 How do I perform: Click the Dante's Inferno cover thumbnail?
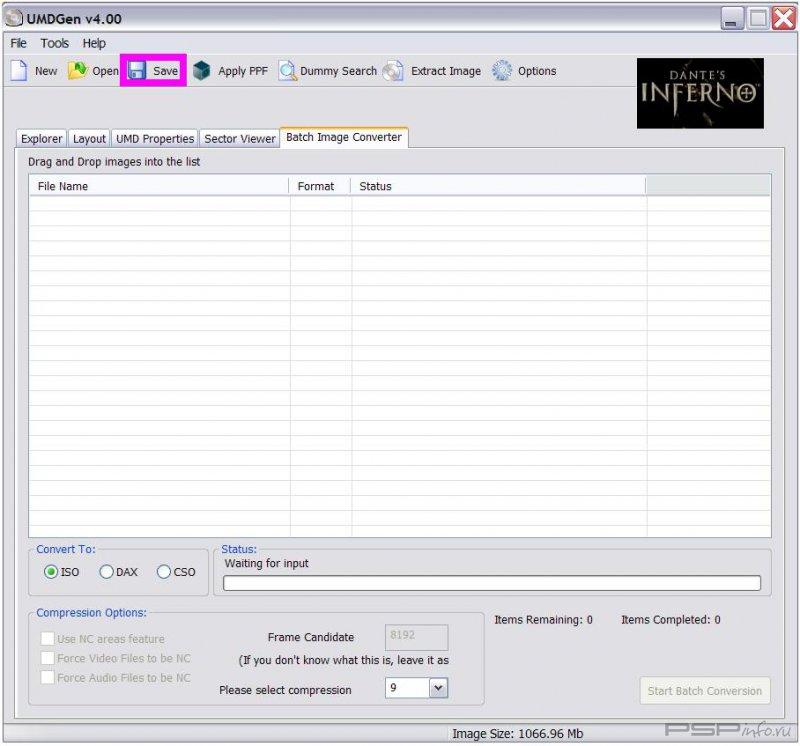tap(700, 93)
